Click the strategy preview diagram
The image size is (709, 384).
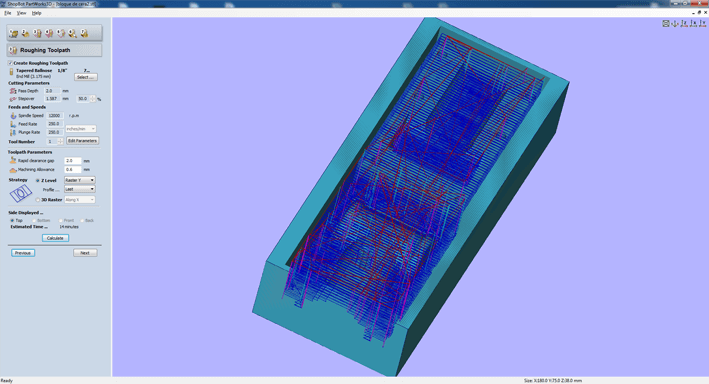coord(20,194)
